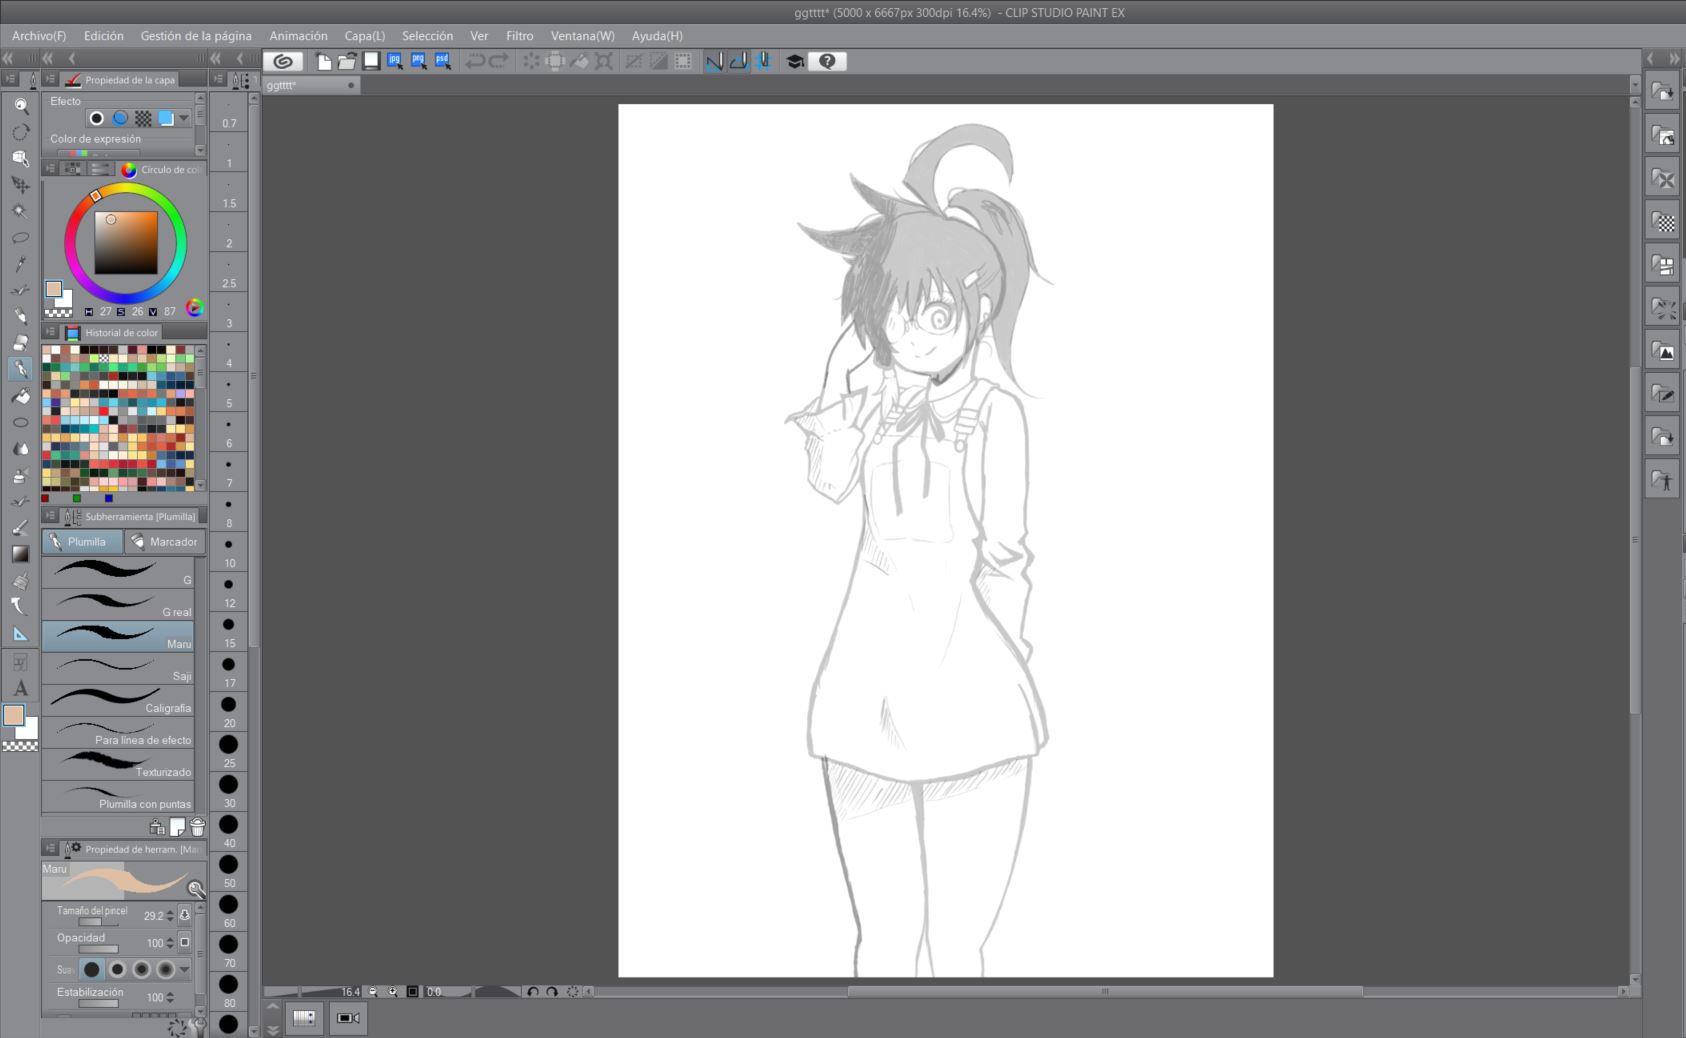Adjust brush size value with stepper arrows
Viewport: 1686px width, 1038px height.
(x=170, y=915)
